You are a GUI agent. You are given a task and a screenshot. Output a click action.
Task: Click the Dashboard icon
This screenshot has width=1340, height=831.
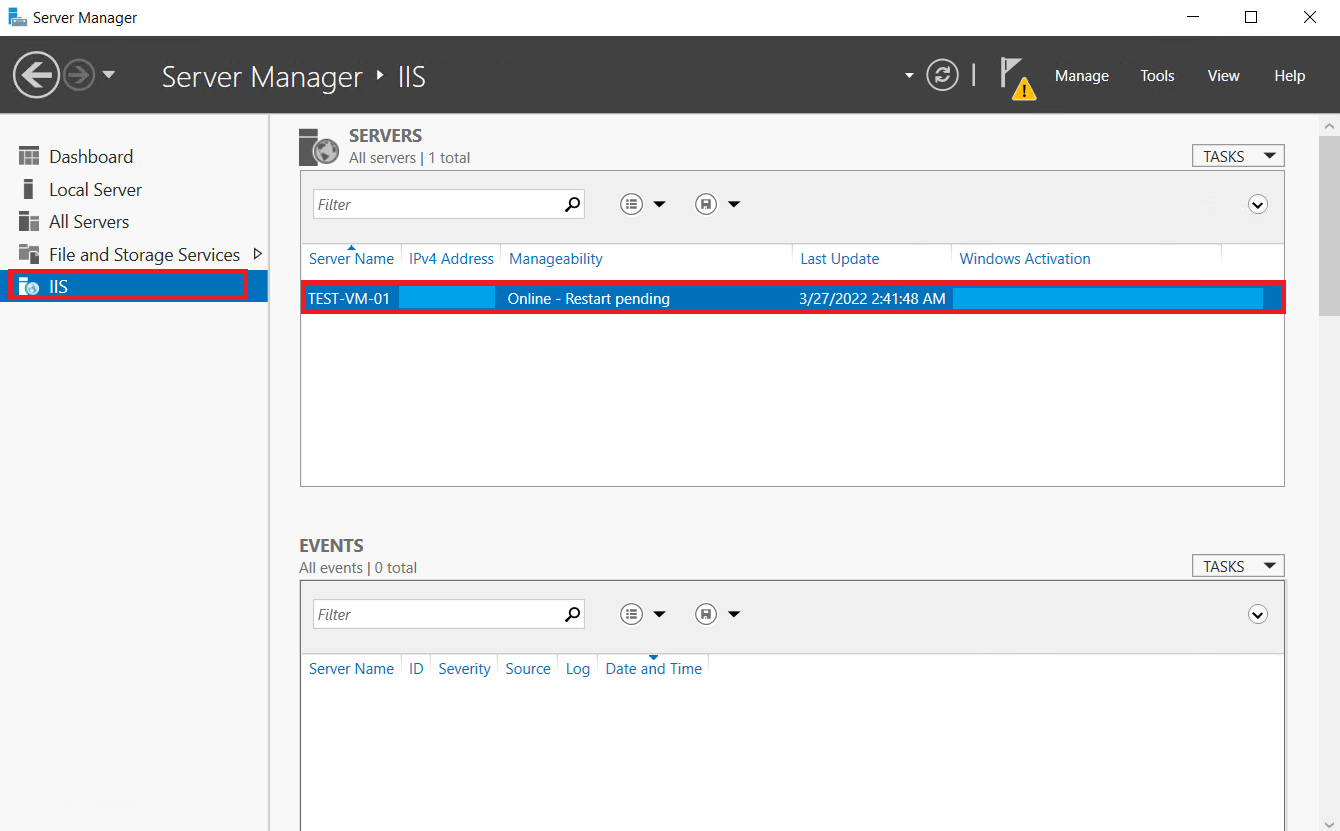click(29, 157)
